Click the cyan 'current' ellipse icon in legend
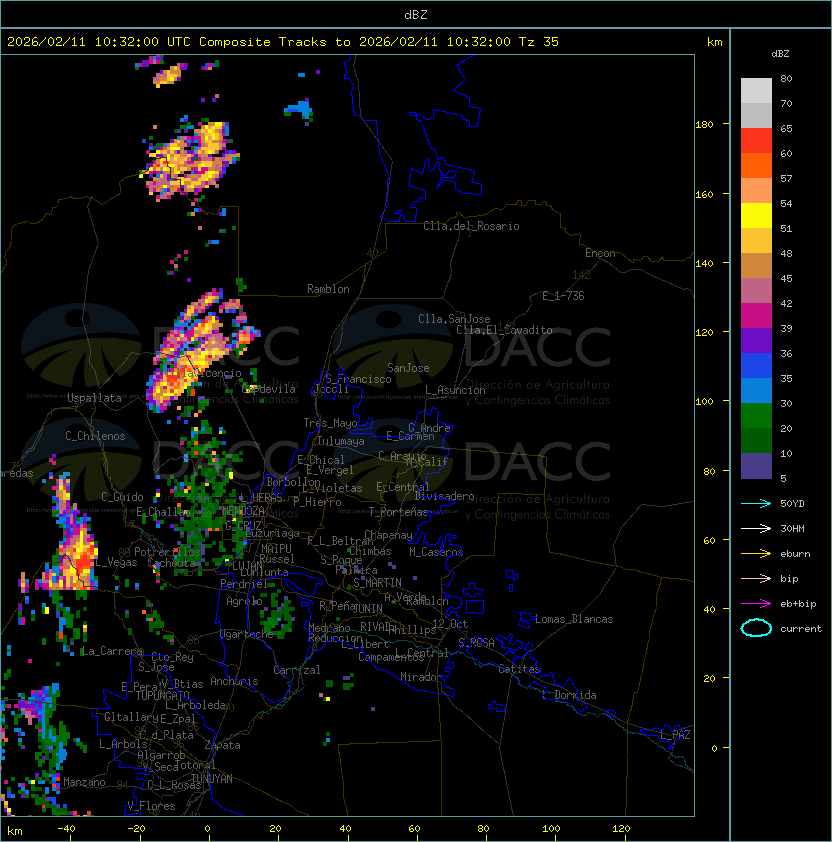832x842 pixels. pyautogui.click(x=756, y=628)
